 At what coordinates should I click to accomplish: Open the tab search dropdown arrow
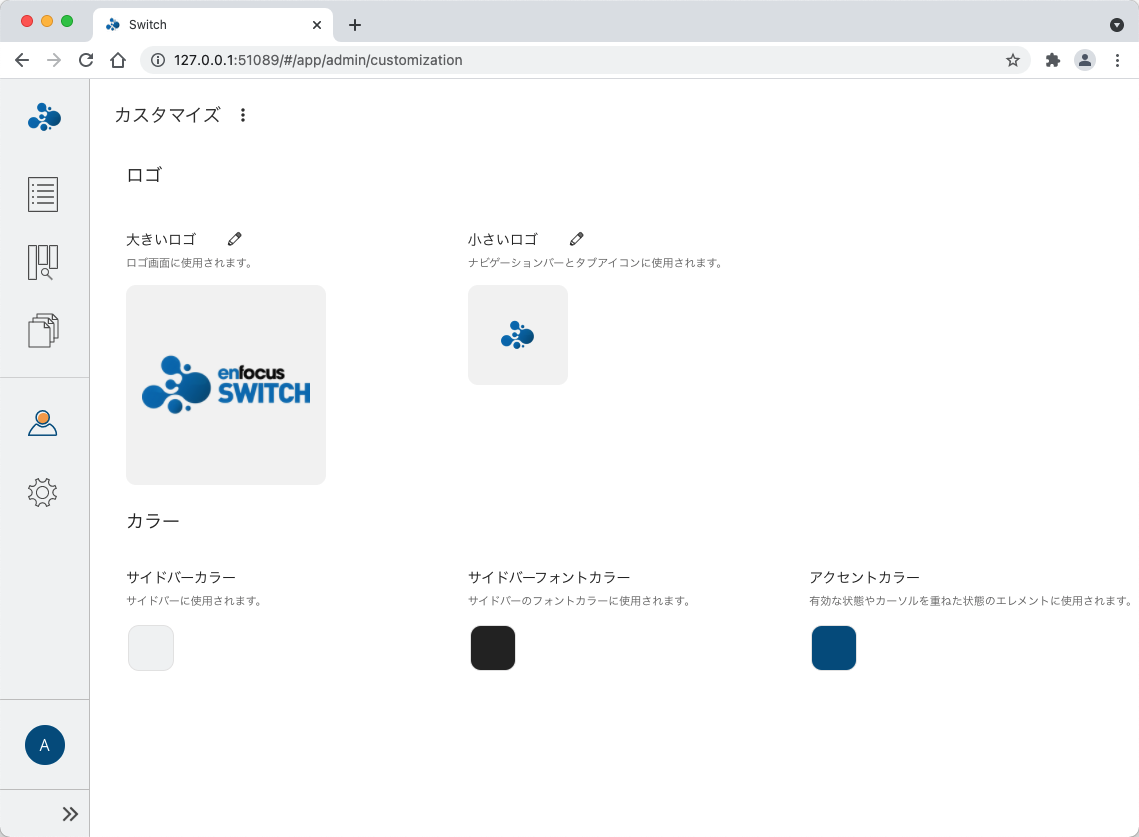pyautogui.click(x=1117, y=25)
